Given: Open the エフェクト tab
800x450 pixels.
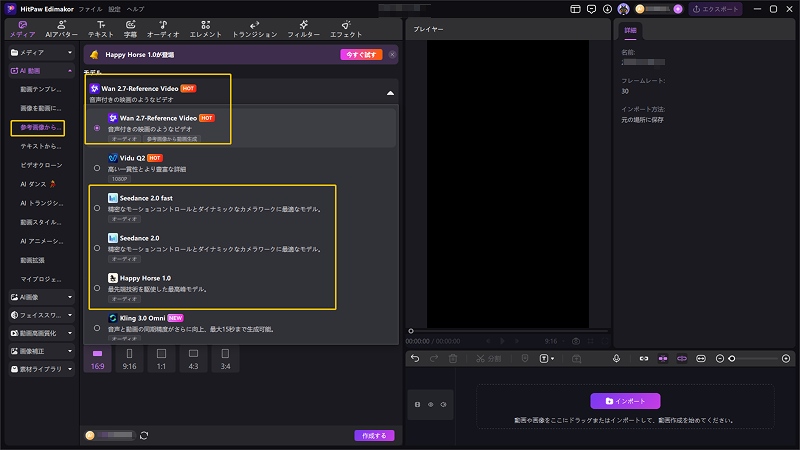Looking at the screenshot, I should click(346, 29).
